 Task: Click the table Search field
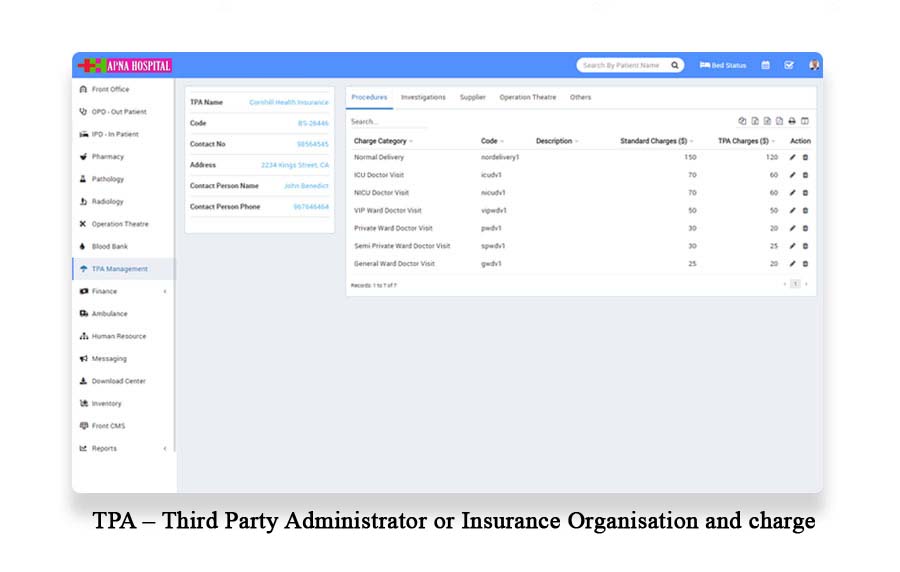pos(388,122)
